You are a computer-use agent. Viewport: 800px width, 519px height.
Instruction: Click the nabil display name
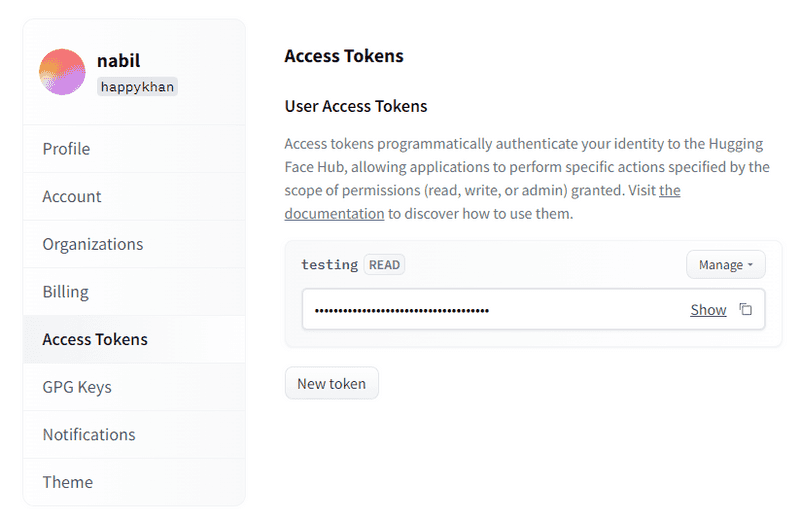click(x=118, y=60)
